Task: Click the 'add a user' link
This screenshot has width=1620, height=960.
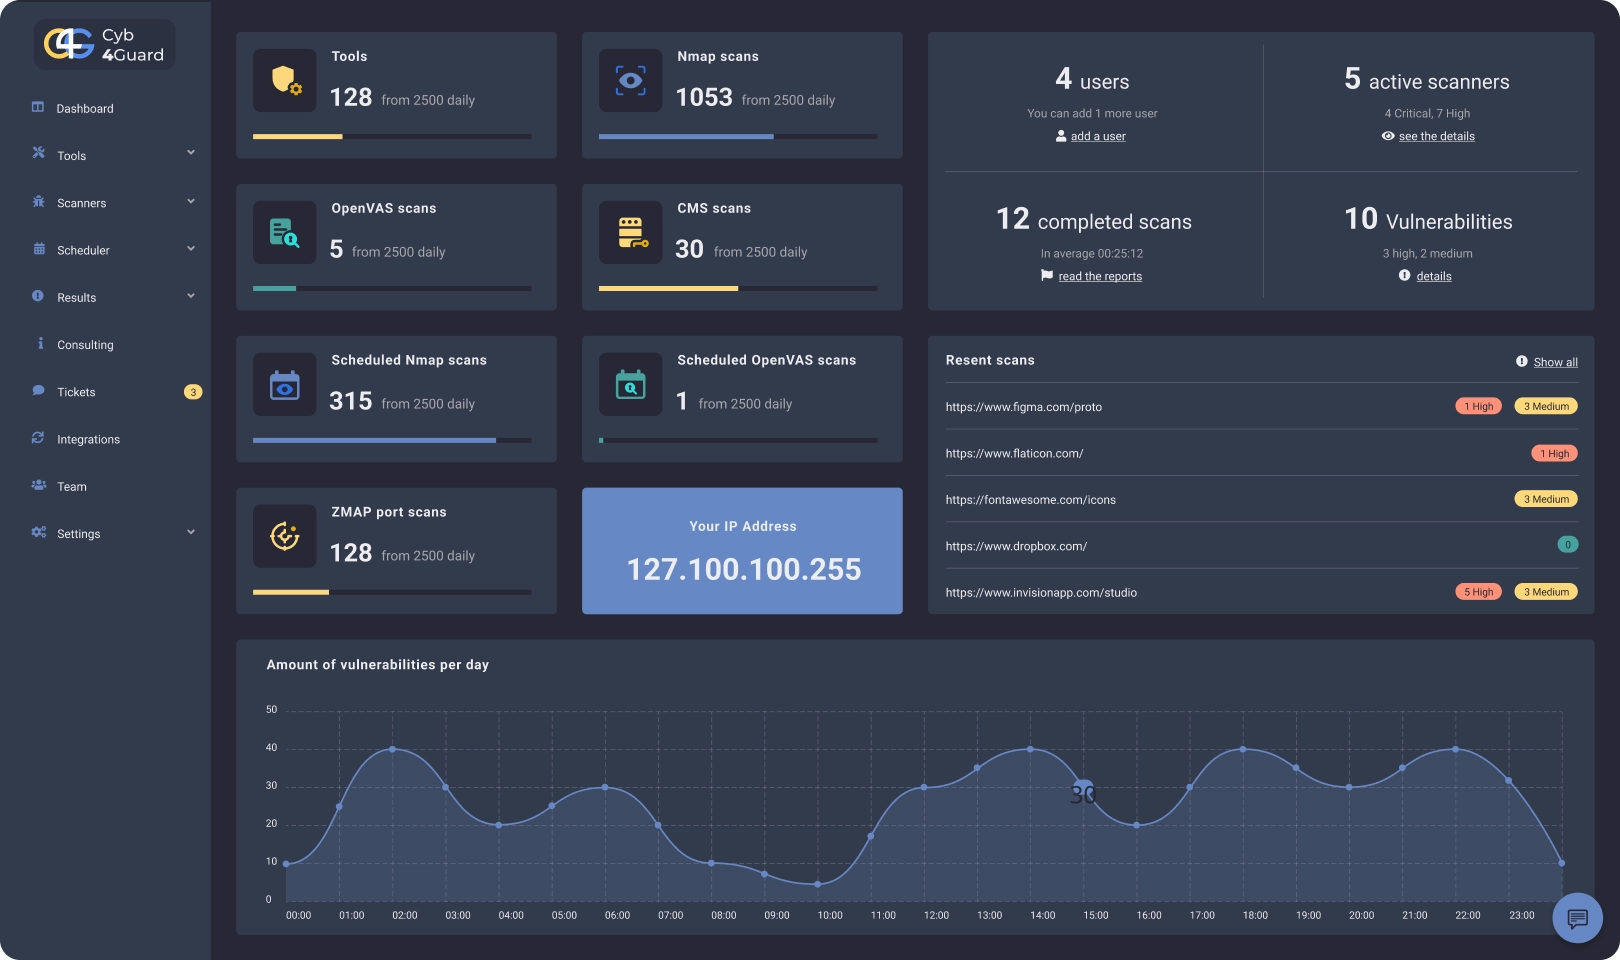Action: (x=1097, y=136)
